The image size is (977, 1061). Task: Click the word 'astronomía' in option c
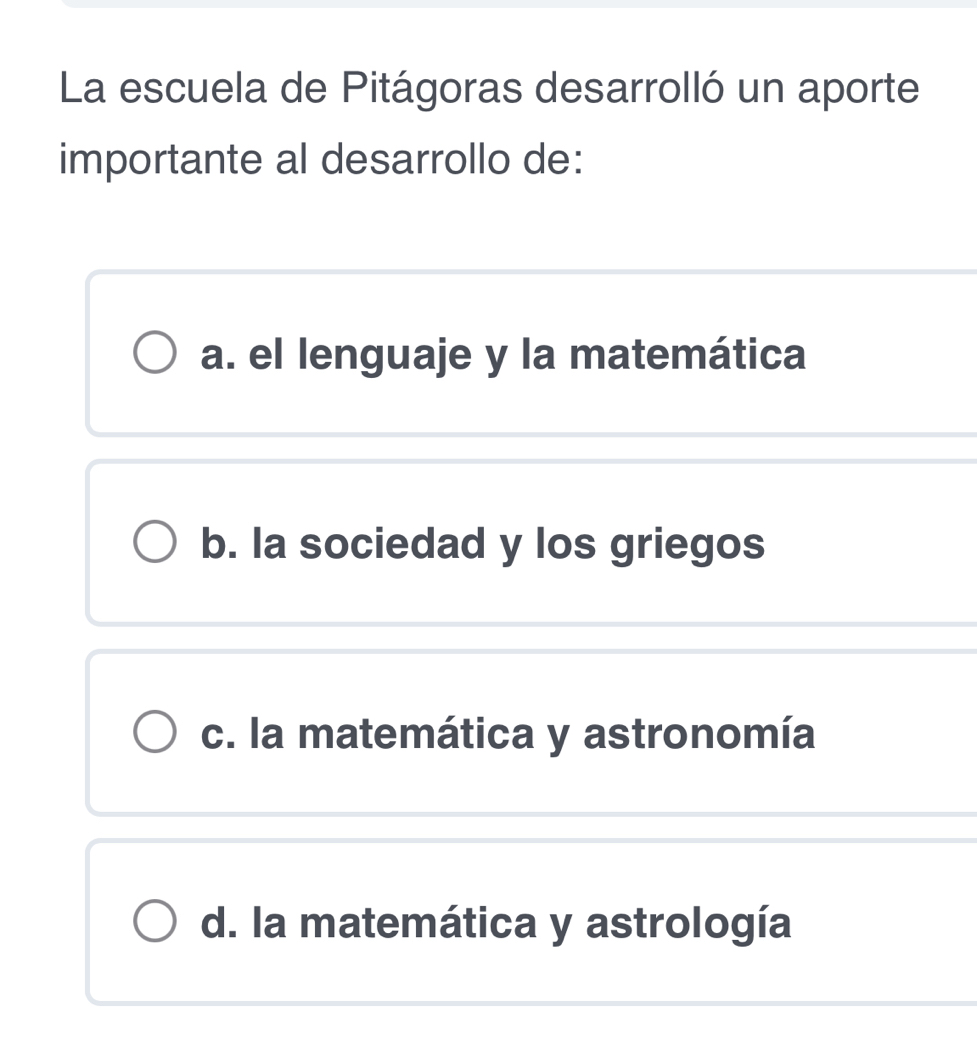(x=699, y=735)
